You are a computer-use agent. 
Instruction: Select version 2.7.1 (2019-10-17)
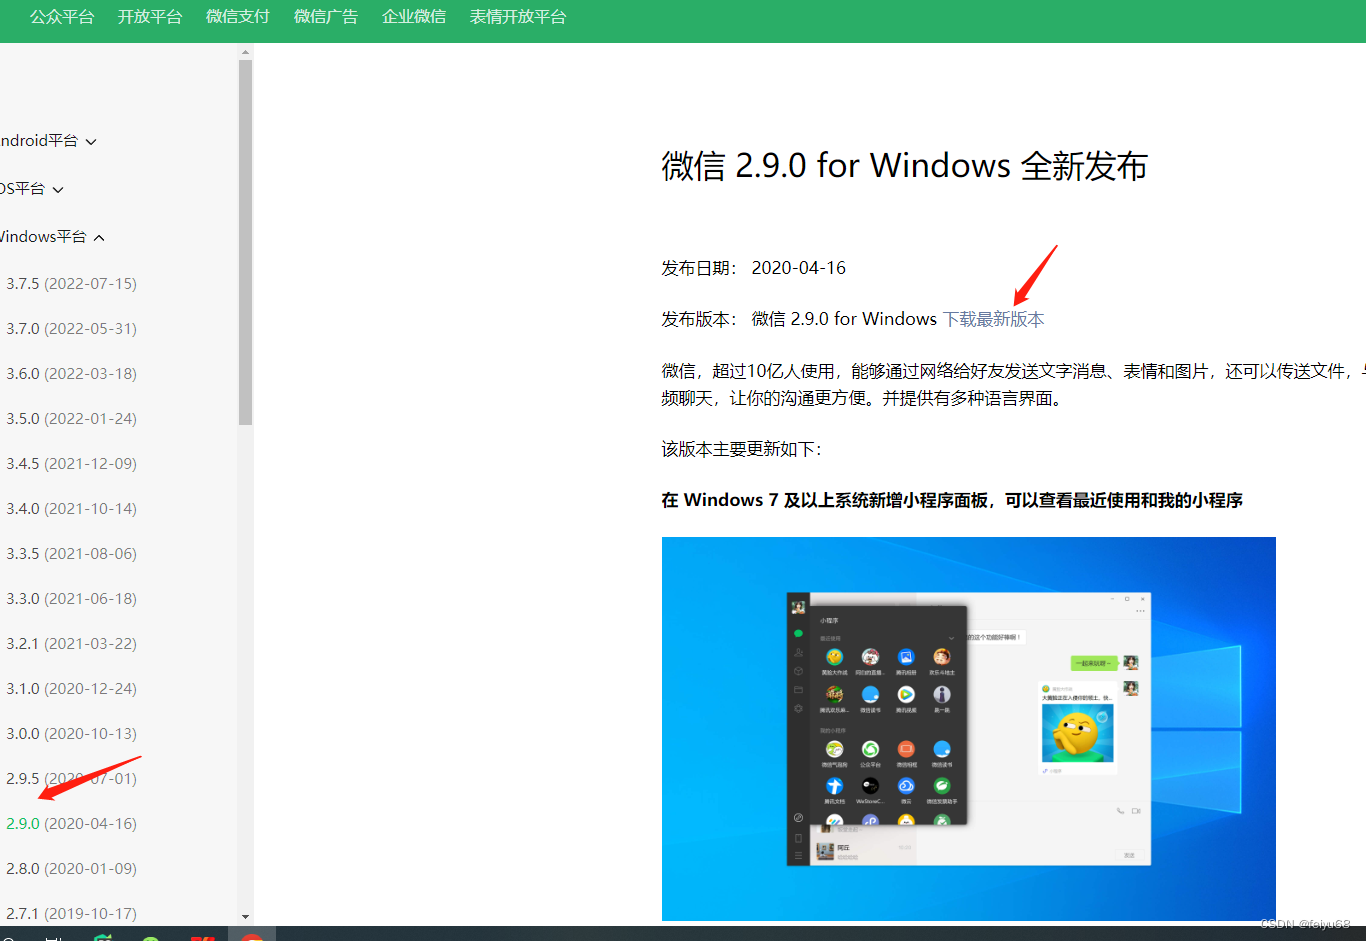(71, 914)
